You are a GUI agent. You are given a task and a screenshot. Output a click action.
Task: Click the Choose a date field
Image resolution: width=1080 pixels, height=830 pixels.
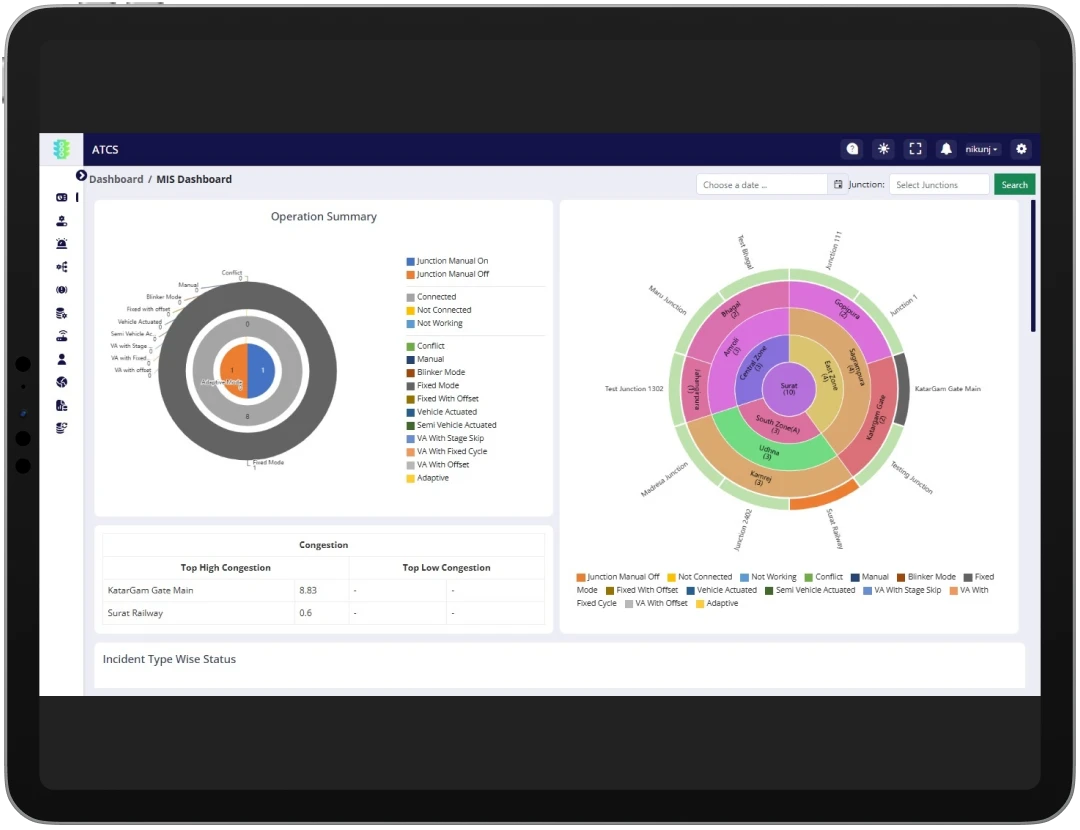[x=761, y=185]
